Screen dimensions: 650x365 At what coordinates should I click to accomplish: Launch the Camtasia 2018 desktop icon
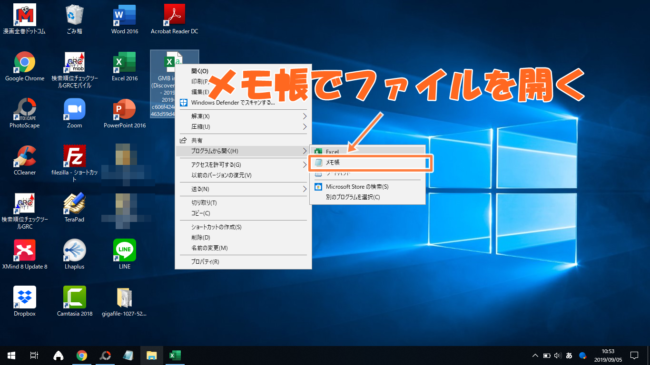click(x=74, y=302)
